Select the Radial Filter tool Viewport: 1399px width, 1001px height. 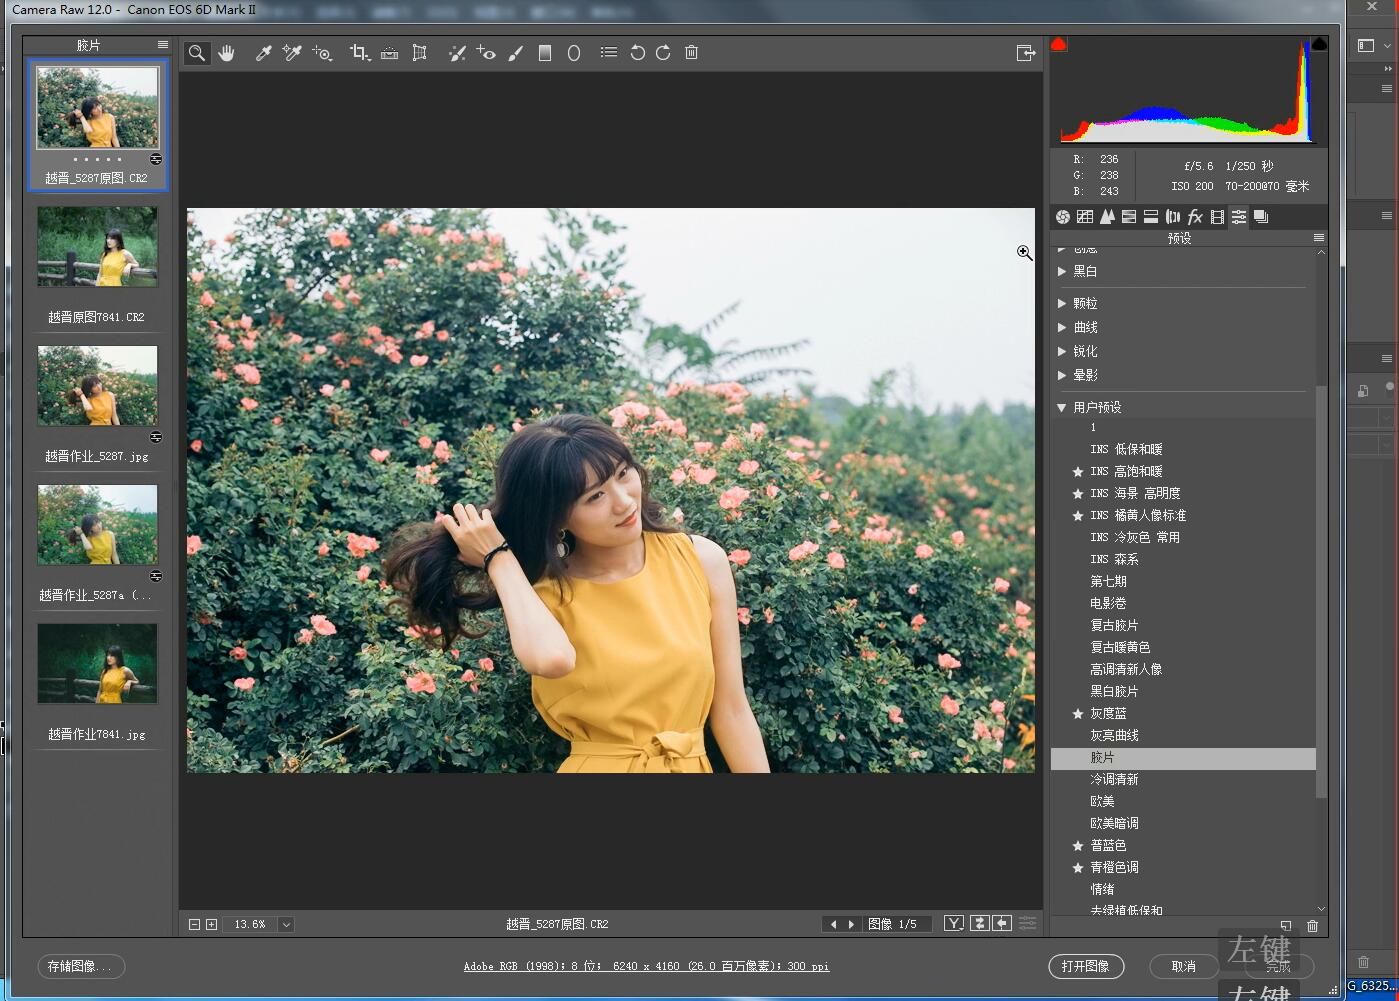coord(574,53)
